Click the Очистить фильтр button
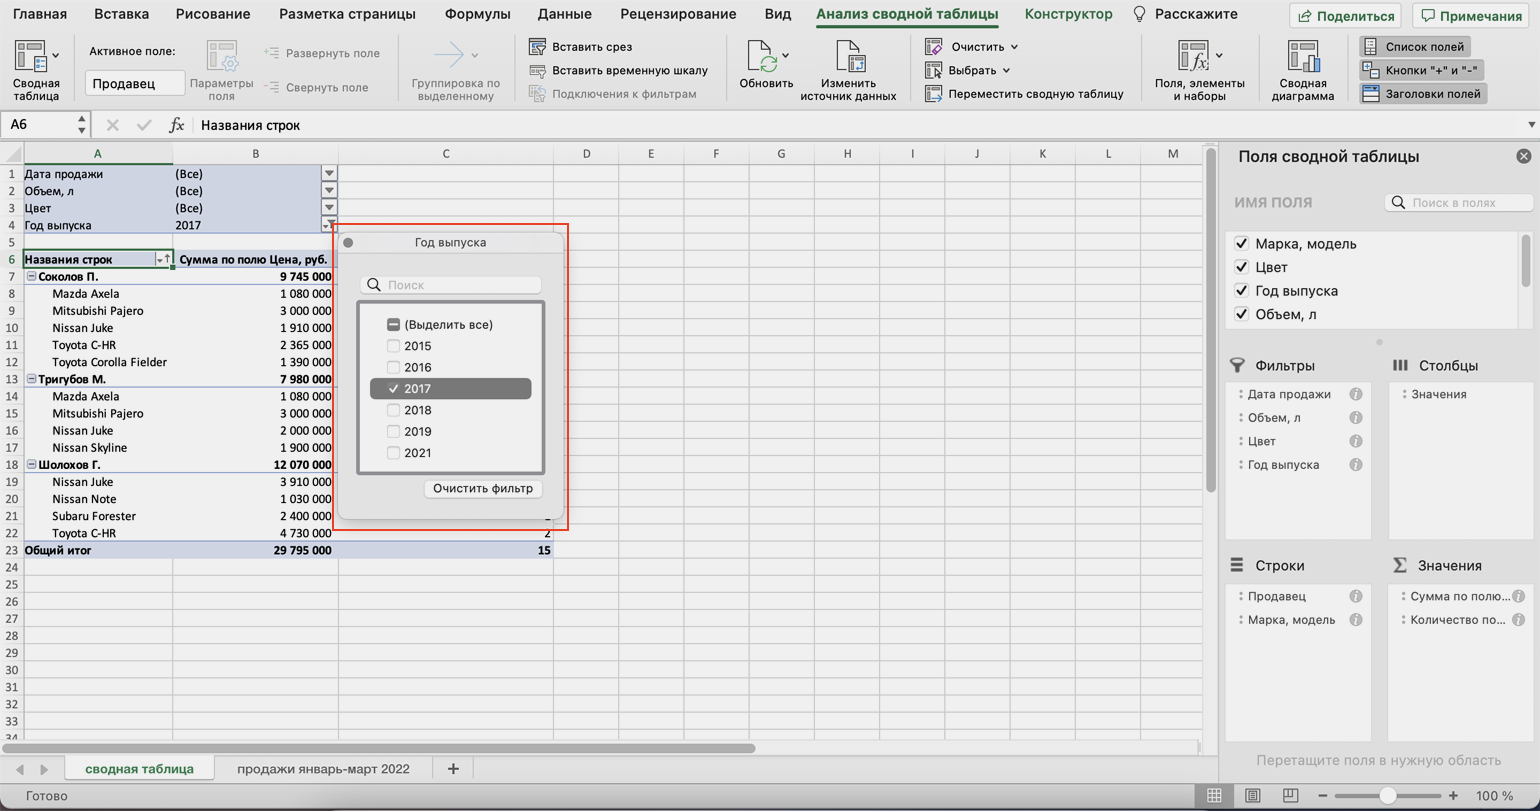 [483, 489]
